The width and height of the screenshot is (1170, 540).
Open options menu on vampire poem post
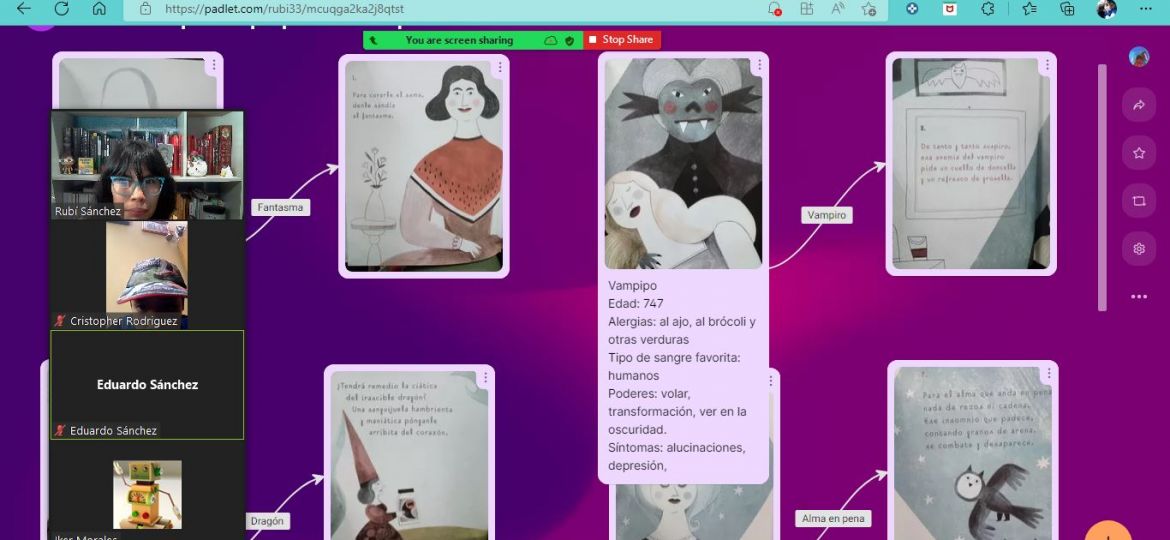click(1047, 66)
